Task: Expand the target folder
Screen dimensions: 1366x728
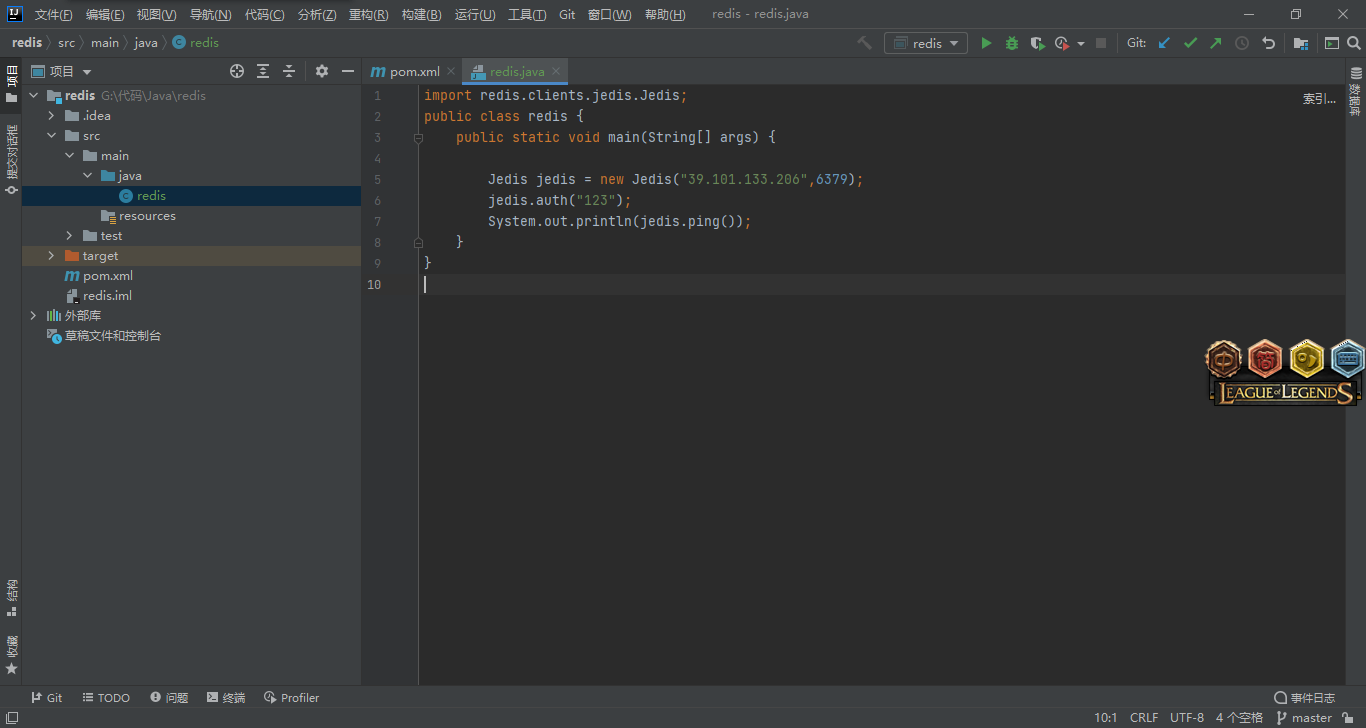Action: point(51,256)
